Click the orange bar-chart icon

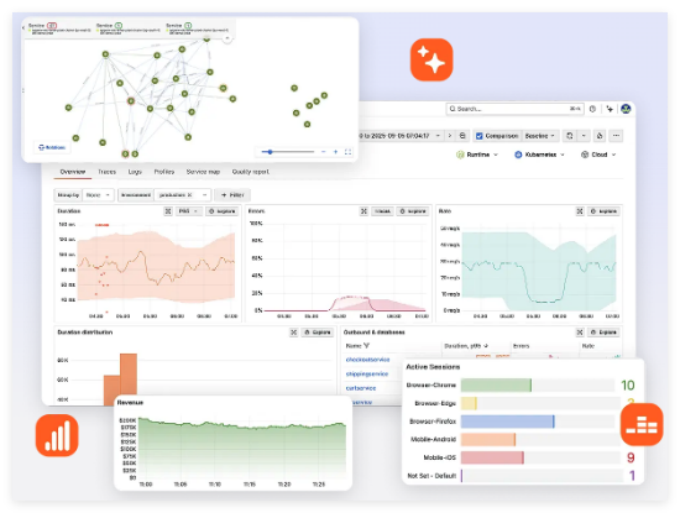tap(57, 435)
